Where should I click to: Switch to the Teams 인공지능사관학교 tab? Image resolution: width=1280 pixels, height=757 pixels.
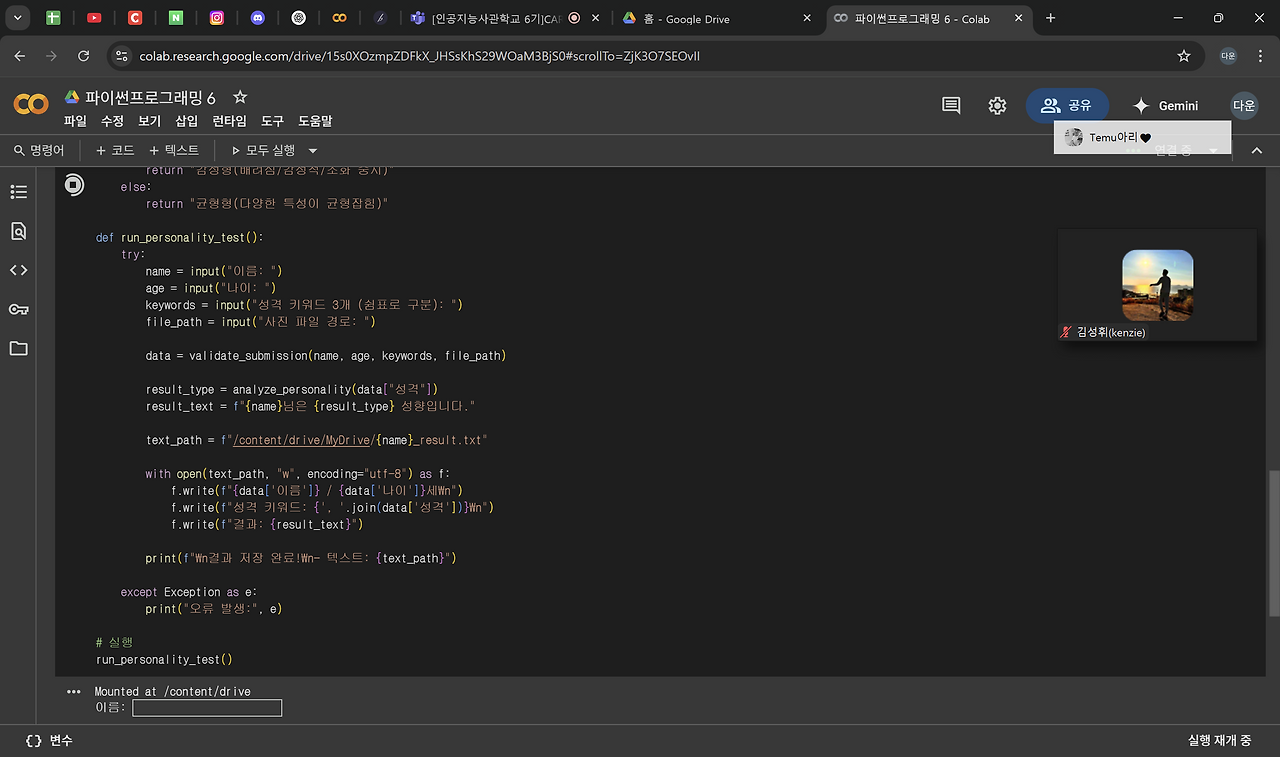(507, 18)
